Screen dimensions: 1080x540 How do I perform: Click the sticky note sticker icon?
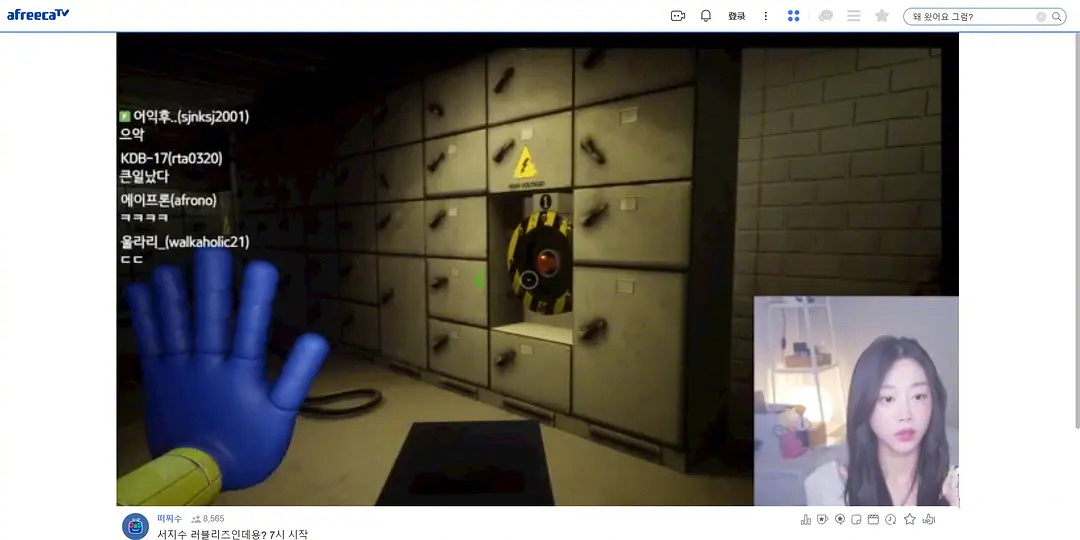point(857,519)
